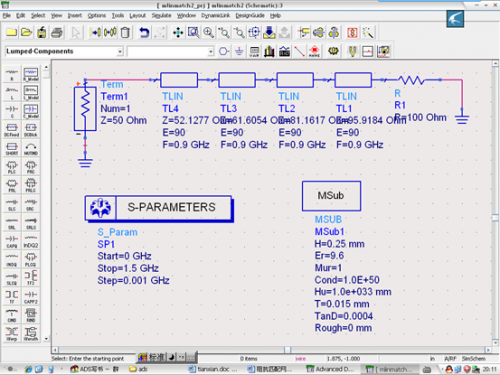Save the current design with the disk icon
Image resolution: width=500 pixels, height=375 pixels.
(x=42, y=32)
